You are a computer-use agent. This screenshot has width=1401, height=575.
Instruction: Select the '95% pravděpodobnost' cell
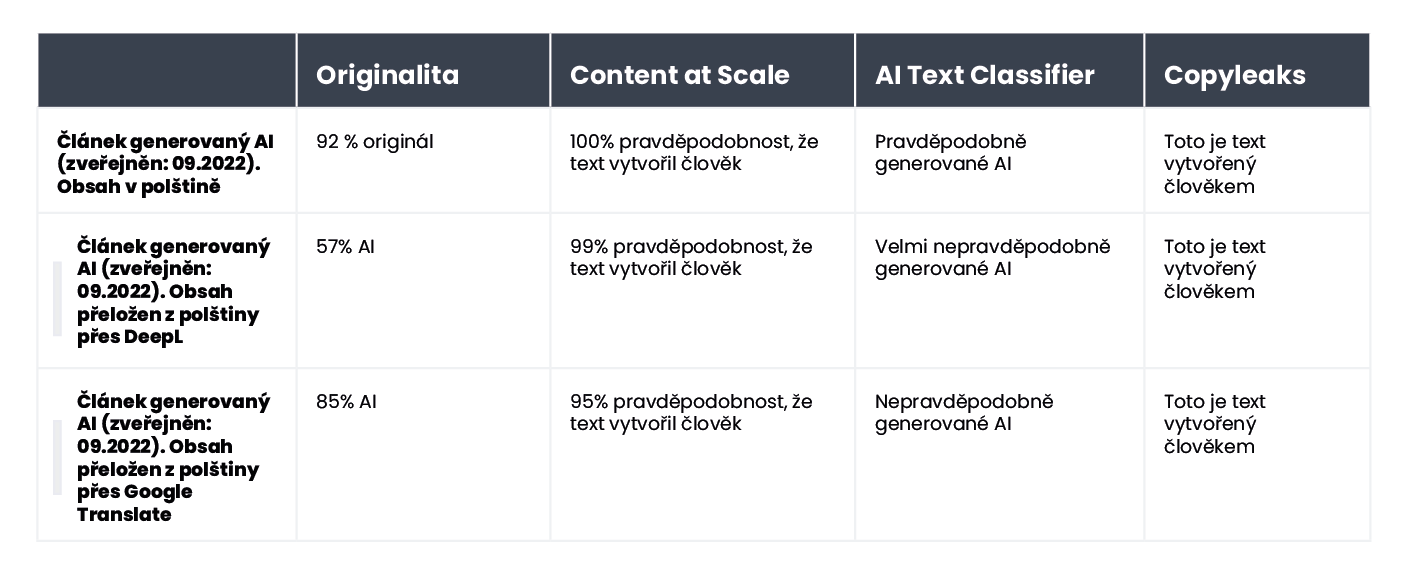691,412
